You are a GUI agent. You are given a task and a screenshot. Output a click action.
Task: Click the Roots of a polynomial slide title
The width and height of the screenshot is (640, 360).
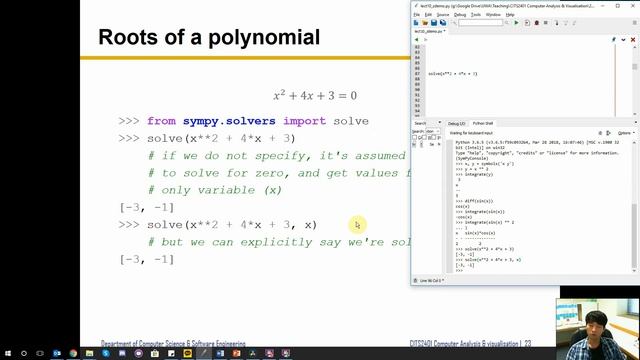[209, 37]
